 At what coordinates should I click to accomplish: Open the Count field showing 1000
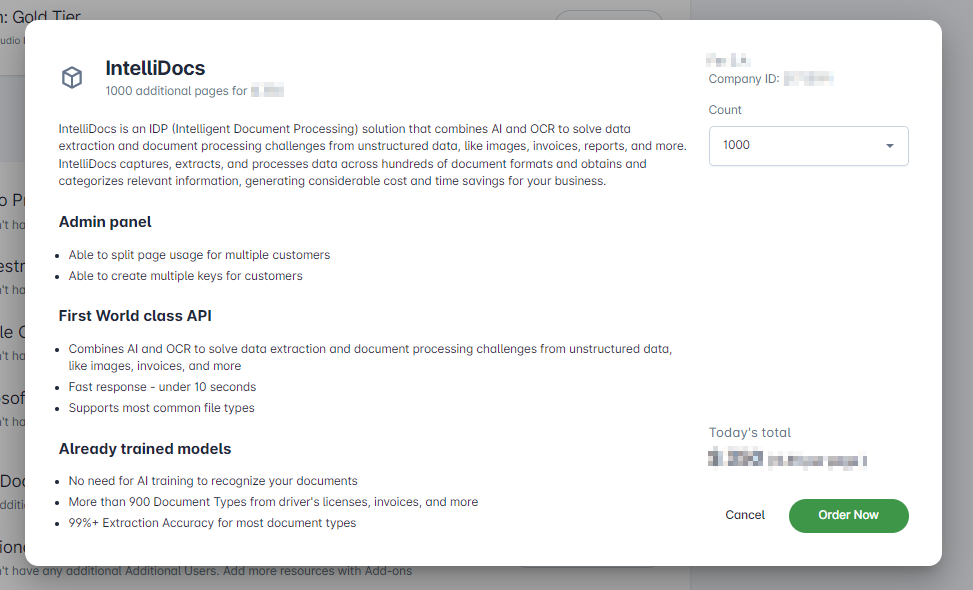[x=809, y=146]
